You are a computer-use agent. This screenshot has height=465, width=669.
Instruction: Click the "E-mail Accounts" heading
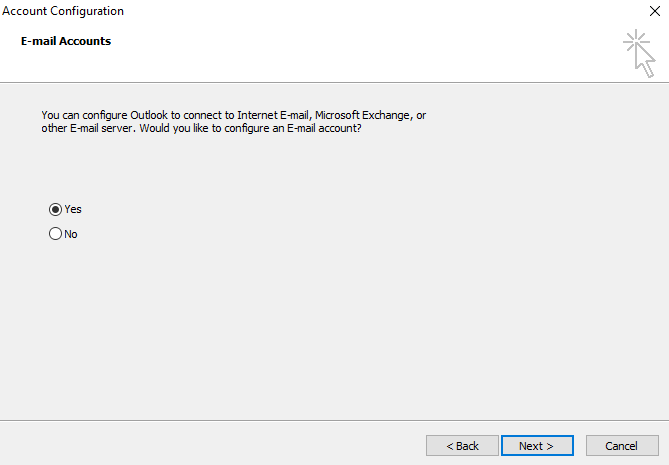[65, 42]
